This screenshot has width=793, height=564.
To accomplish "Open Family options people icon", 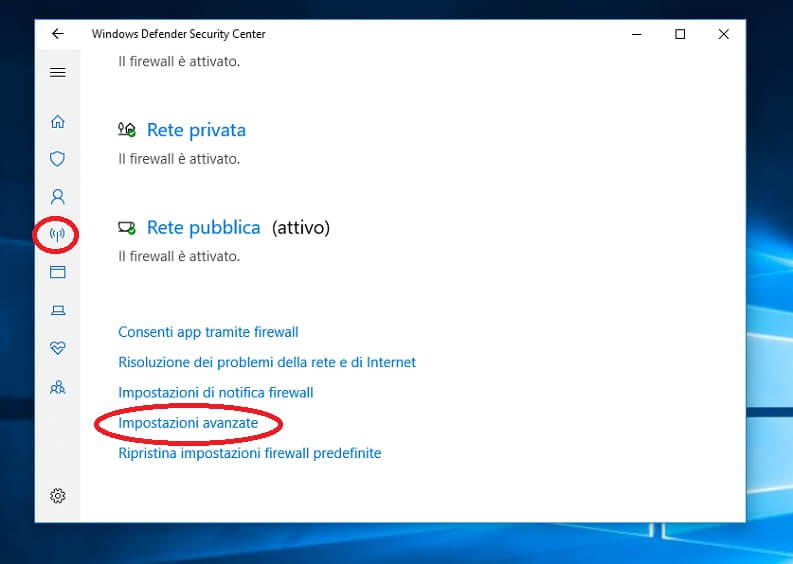I will coord(58,387).
